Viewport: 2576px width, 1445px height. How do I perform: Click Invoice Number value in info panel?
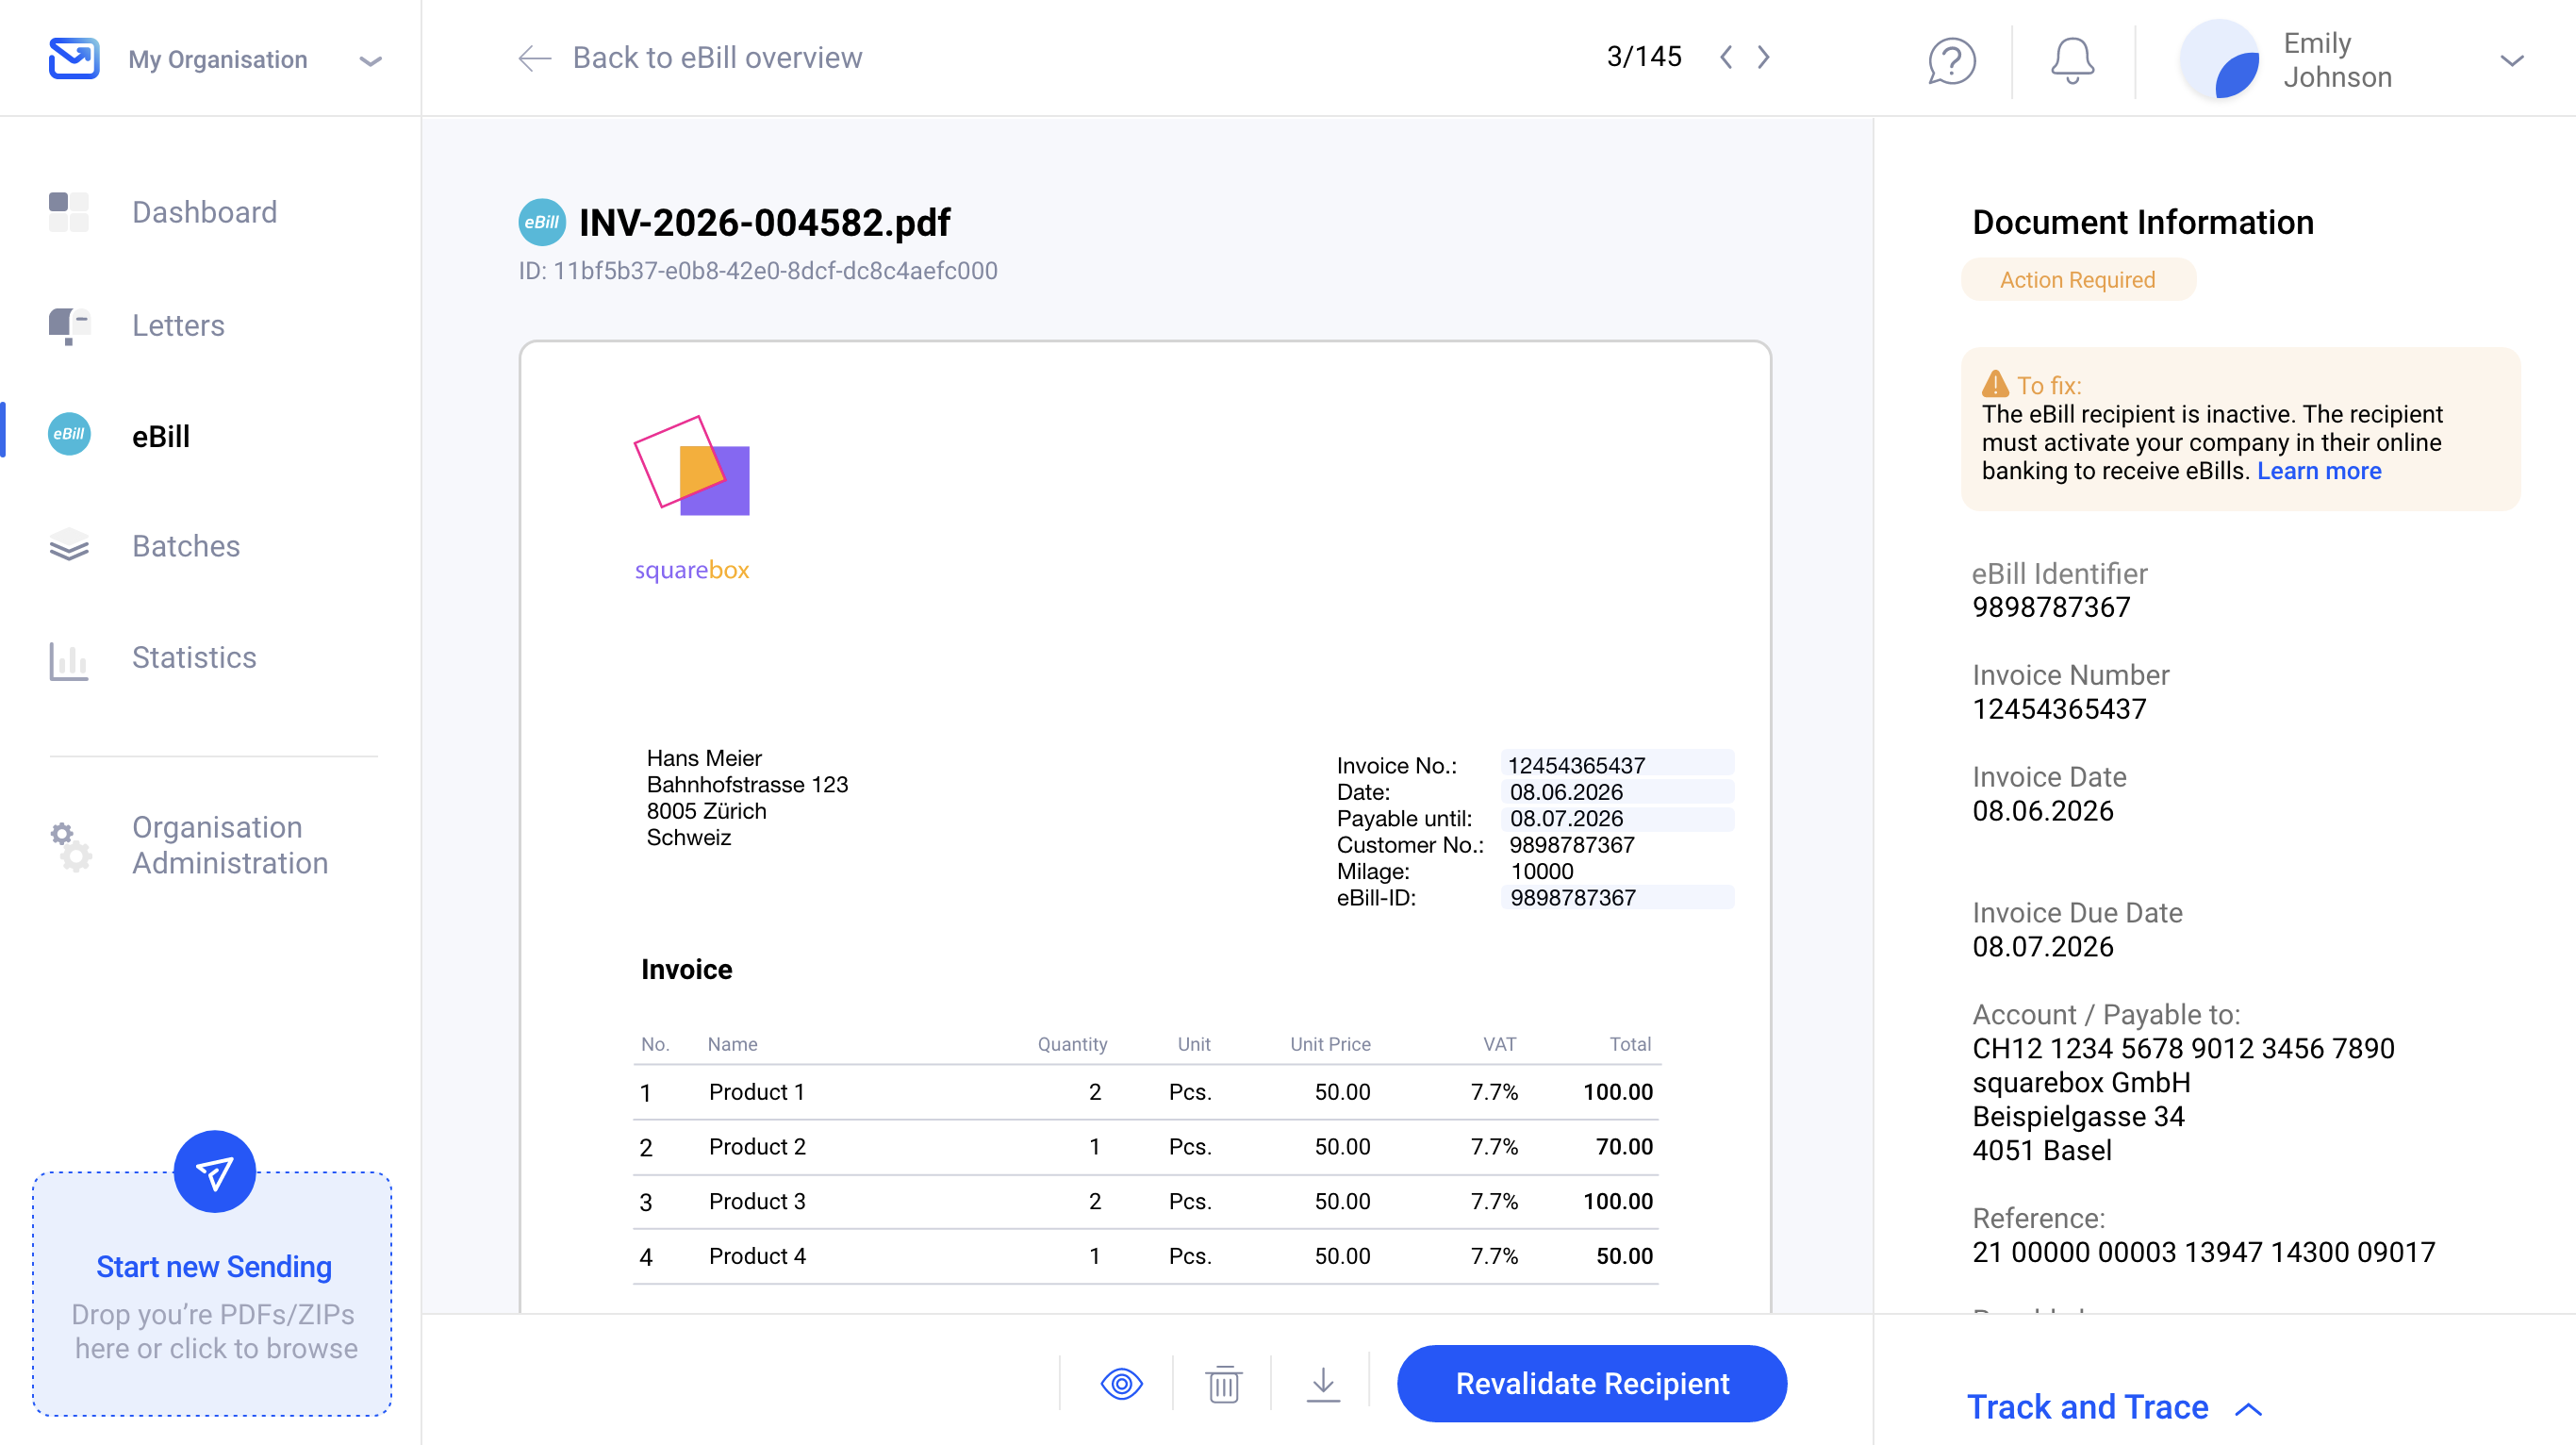point(2059,709)
